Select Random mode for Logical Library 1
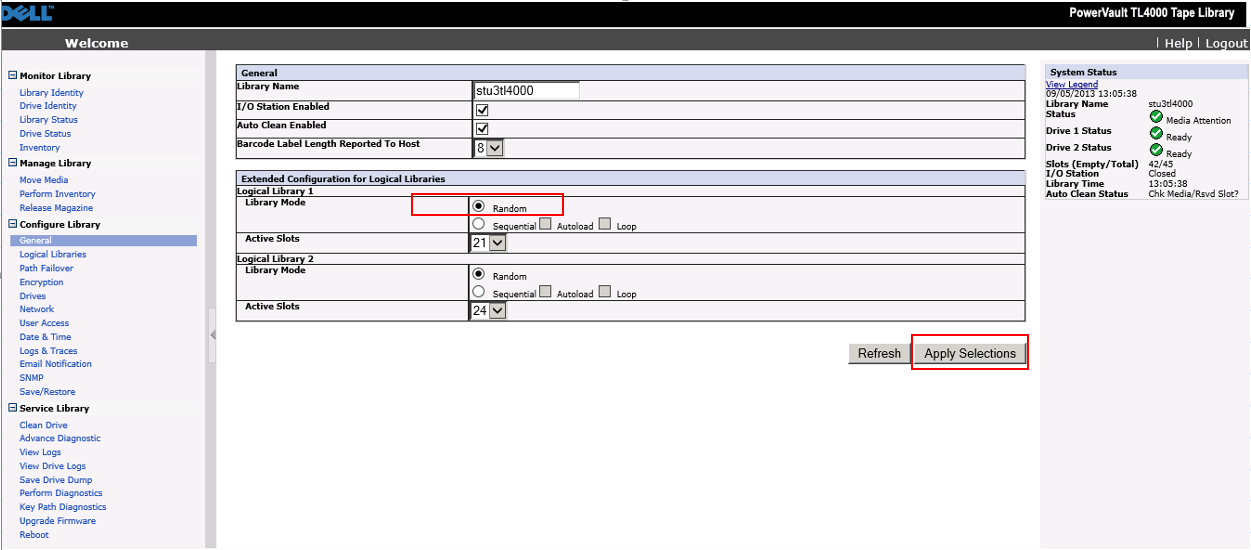1251x550 pixels. click(478, 206)
